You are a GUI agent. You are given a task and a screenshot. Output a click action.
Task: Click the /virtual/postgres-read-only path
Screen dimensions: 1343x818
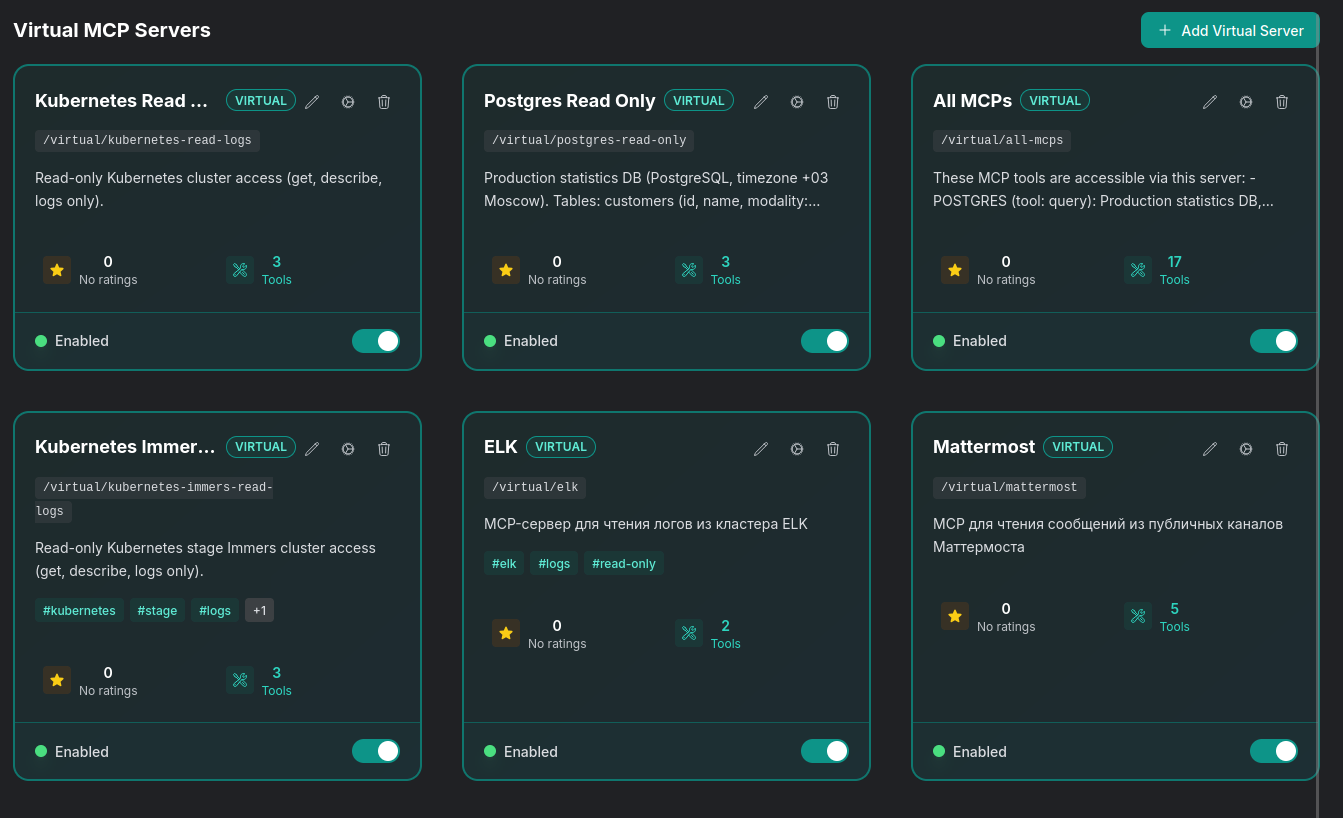coord(588,140)
